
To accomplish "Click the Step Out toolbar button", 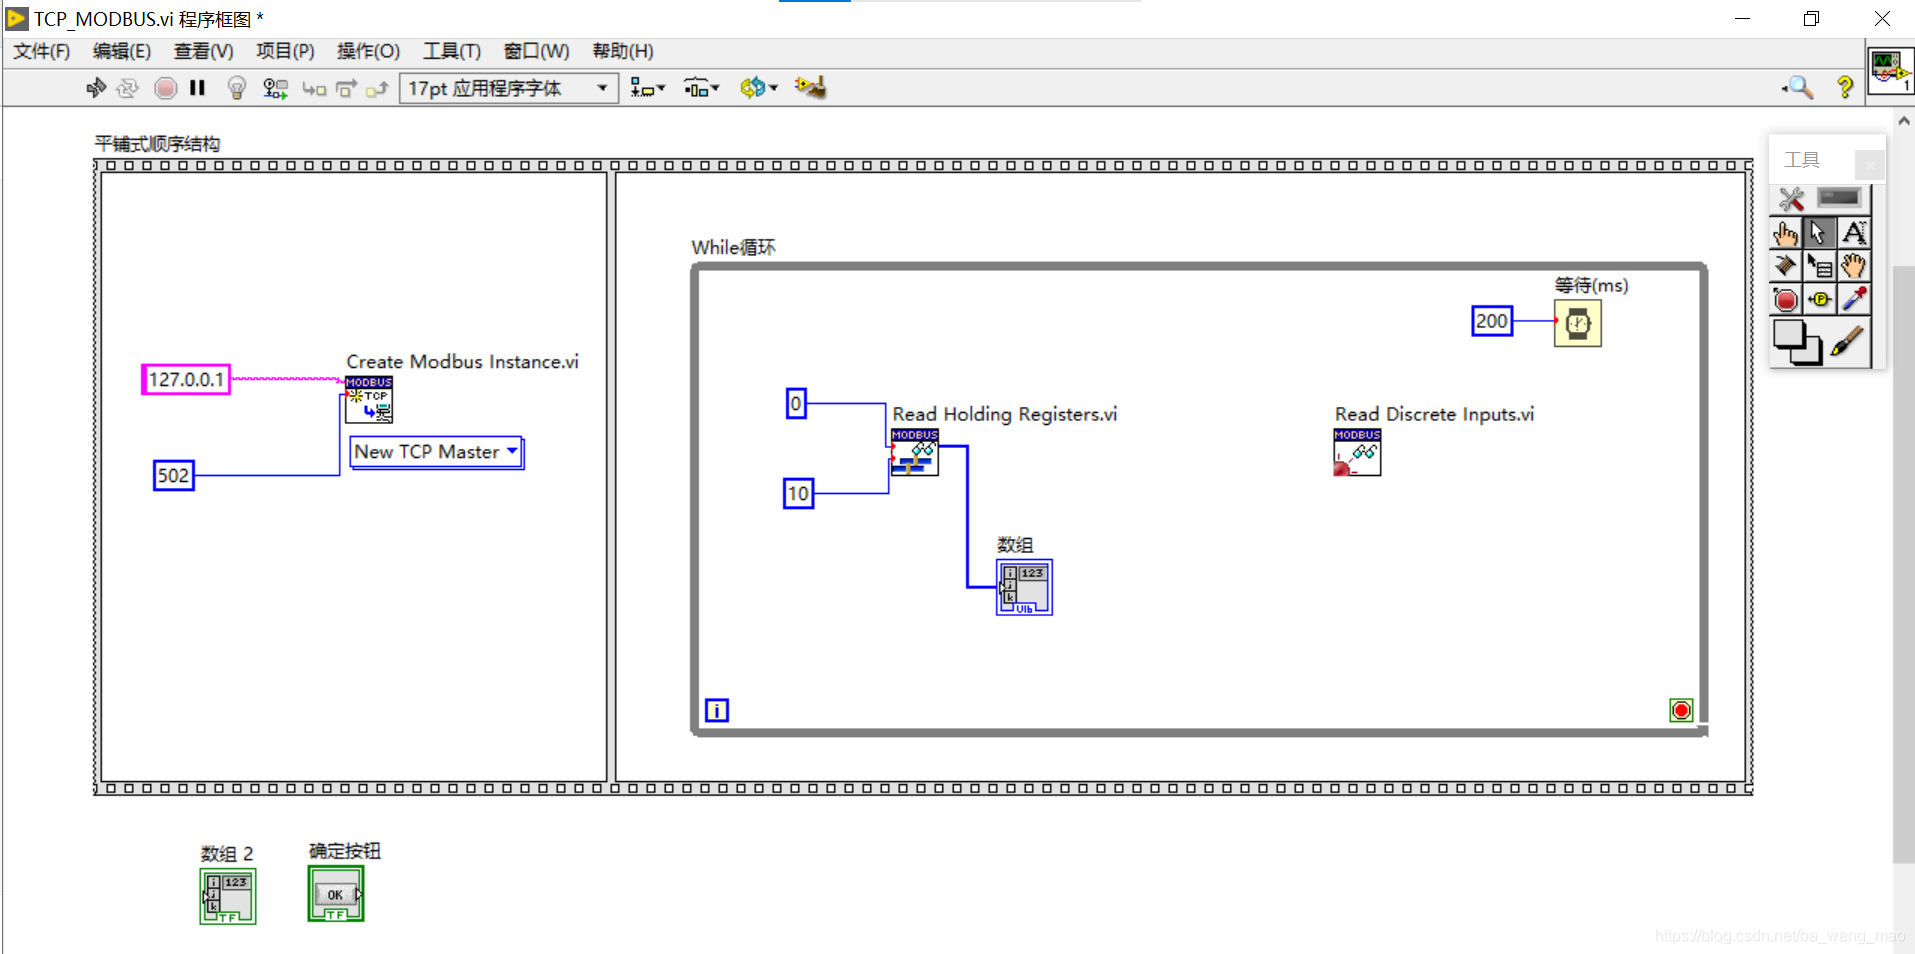I will (x=377, y=88).
